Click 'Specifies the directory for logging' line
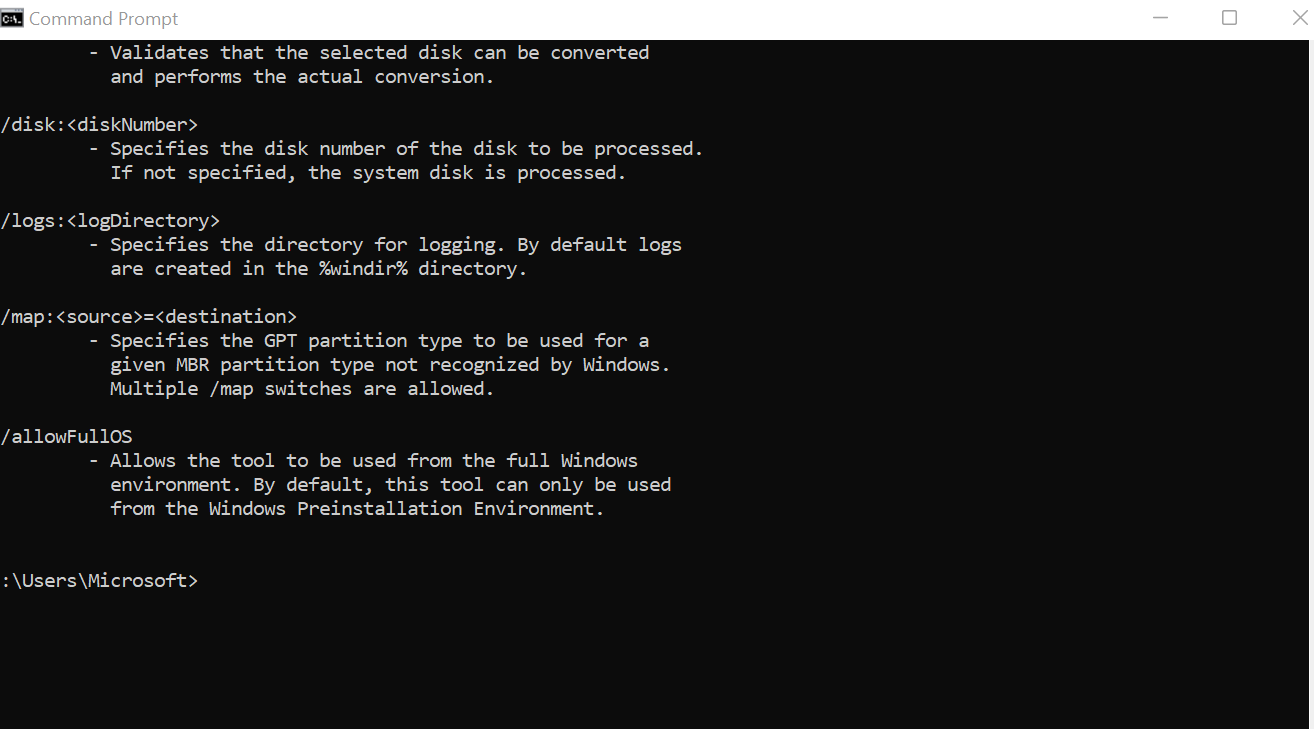The image size is (1314, 729). [x=395, y=245]
